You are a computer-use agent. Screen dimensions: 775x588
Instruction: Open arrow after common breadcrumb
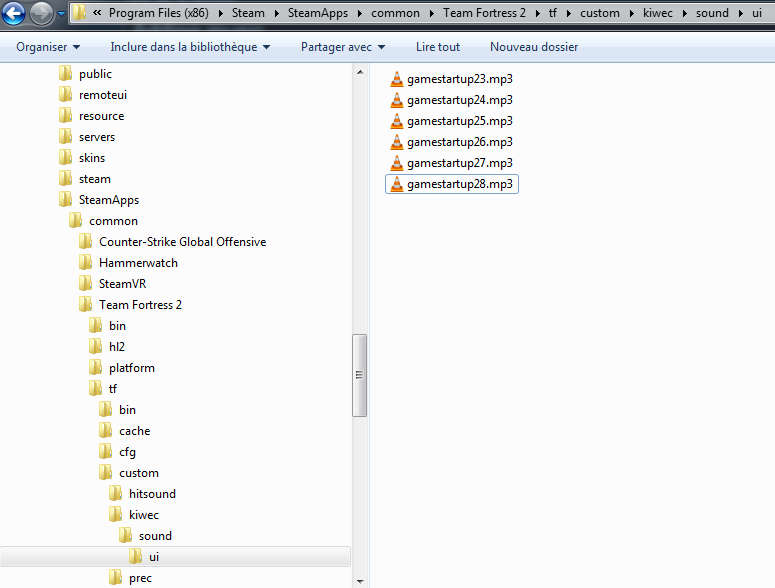tap(431, 13)
